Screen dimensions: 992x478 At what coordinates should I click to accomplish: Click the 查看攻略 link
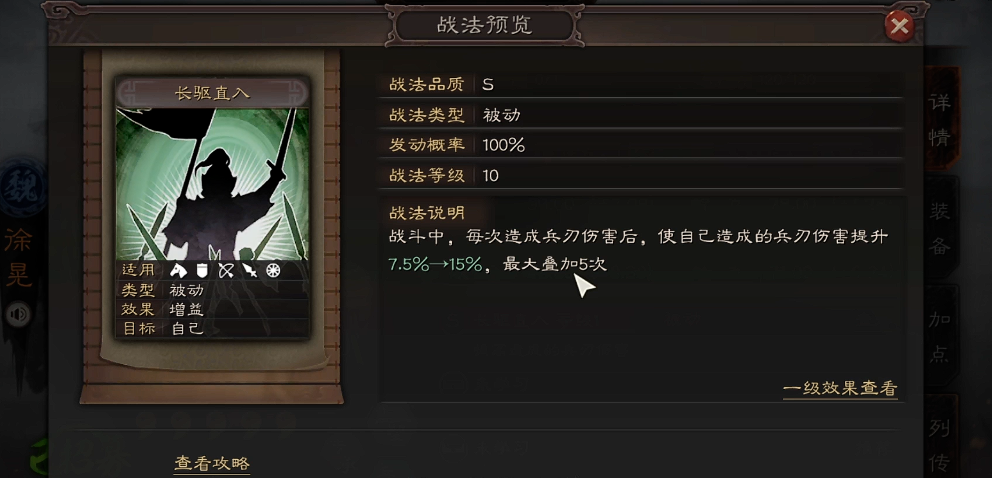pyautogui.click(x=212, y=463)
